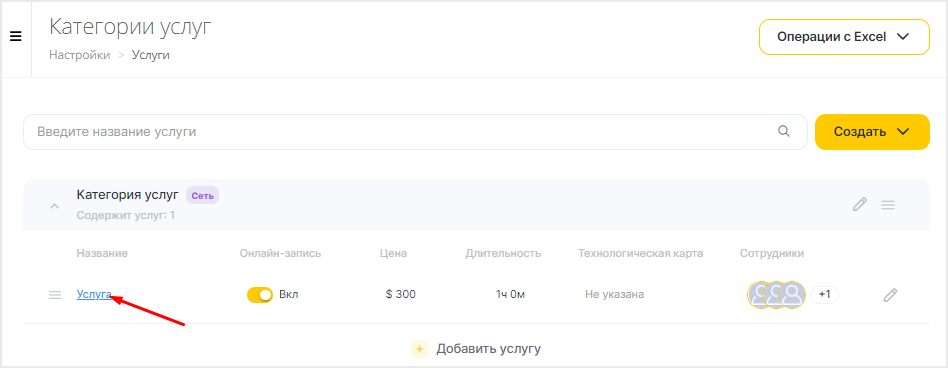Click the Сеть badge
Image resolution: width=948 pixels, height=368 pixels.
(202, 195)
